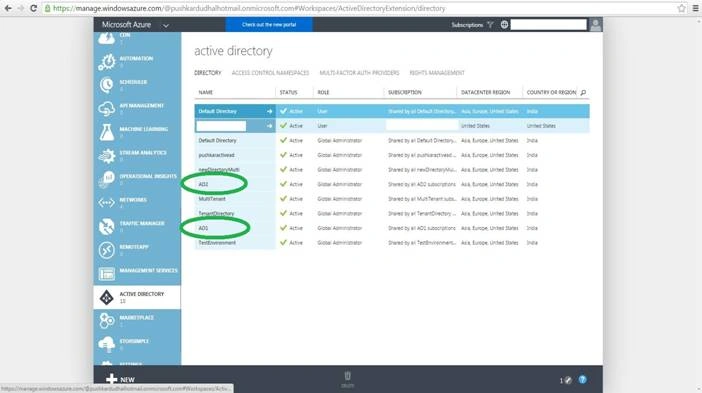Sort by the Role column header

click(x=323, y=92)
